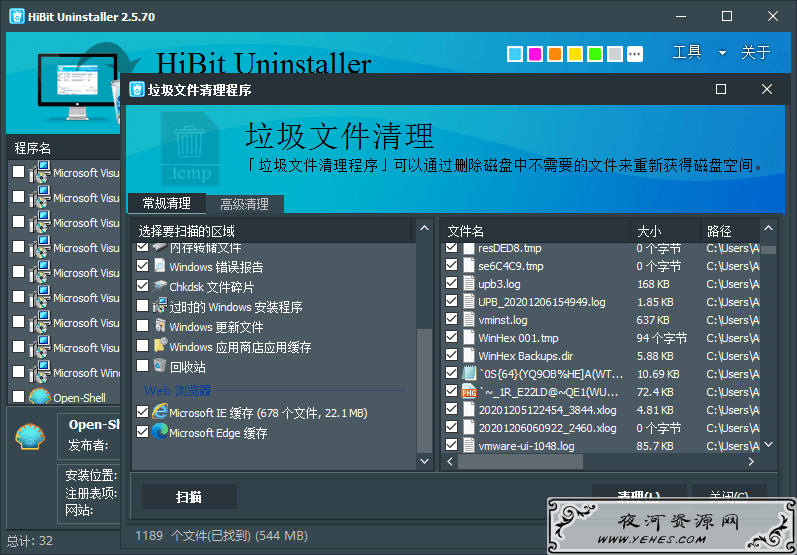Uncheck the upb3.log file checkbox

click(x=451, y=283)
